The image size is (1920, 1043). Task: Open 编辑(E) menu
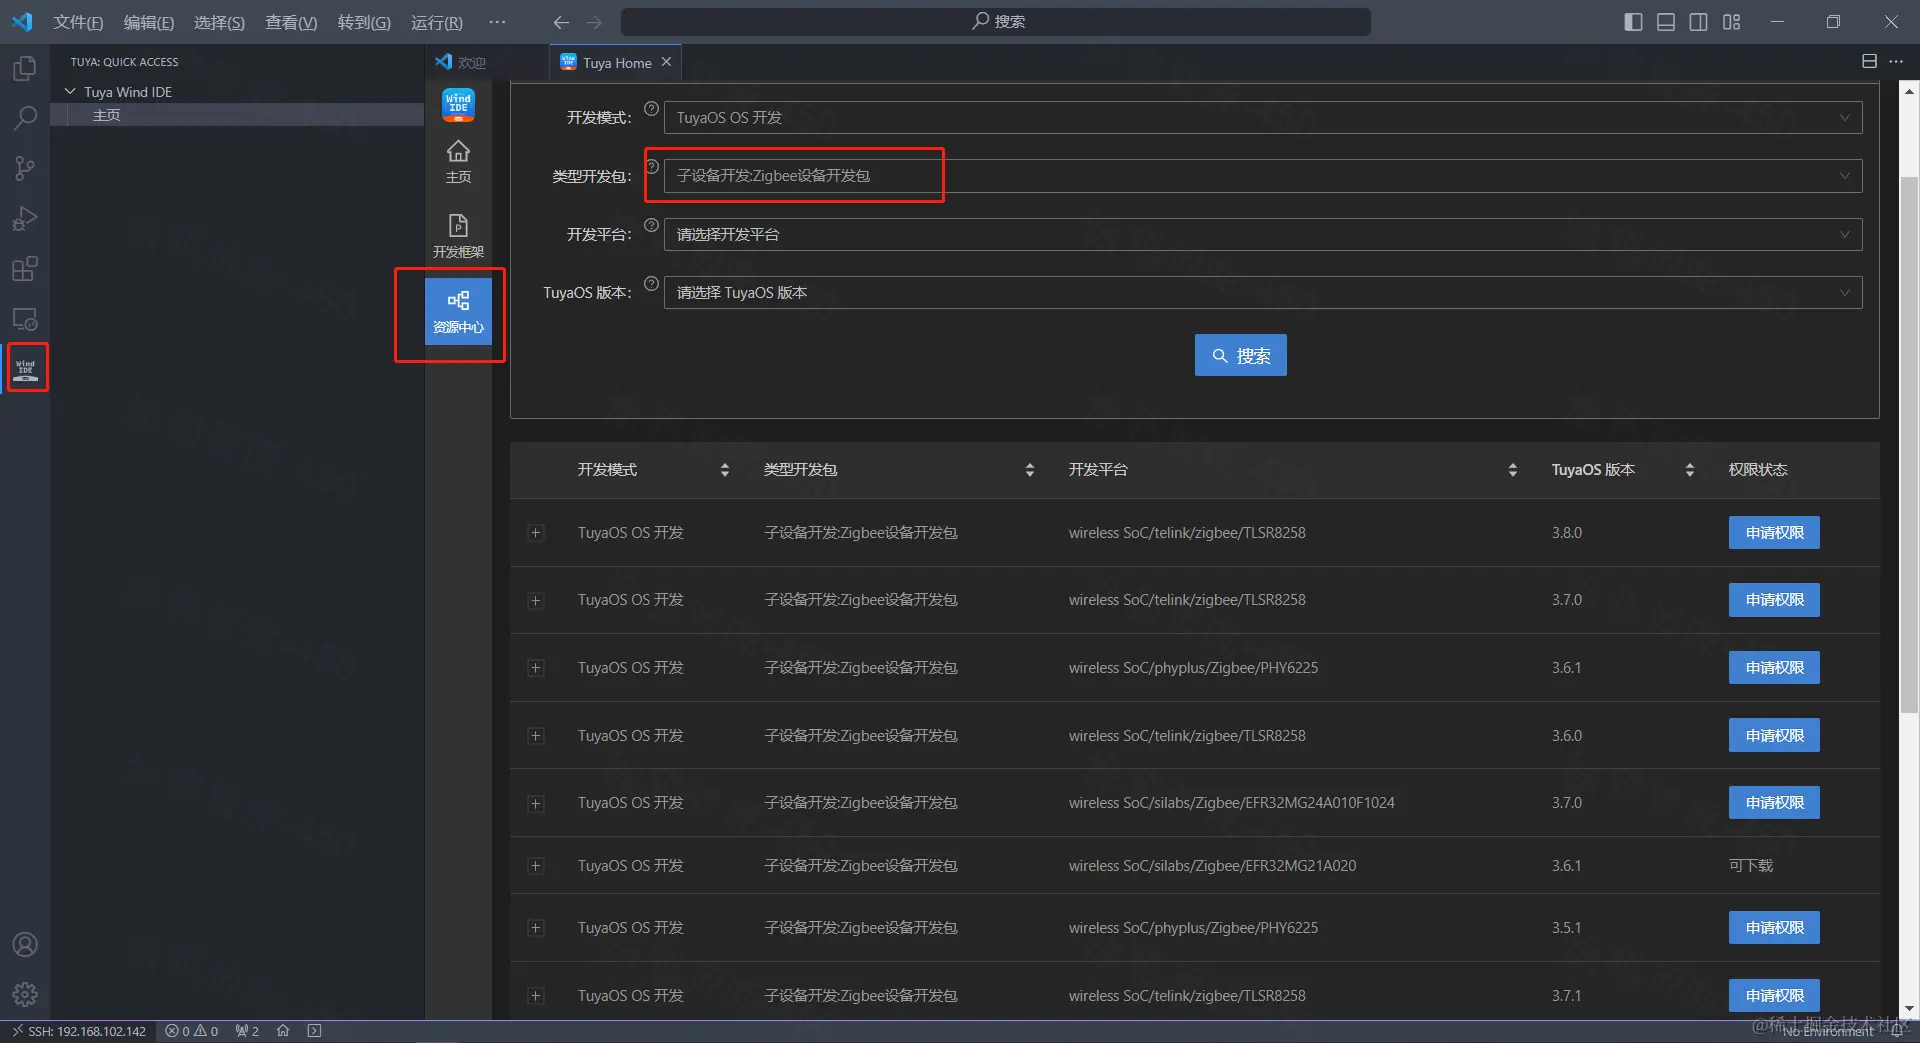(149, 22)
